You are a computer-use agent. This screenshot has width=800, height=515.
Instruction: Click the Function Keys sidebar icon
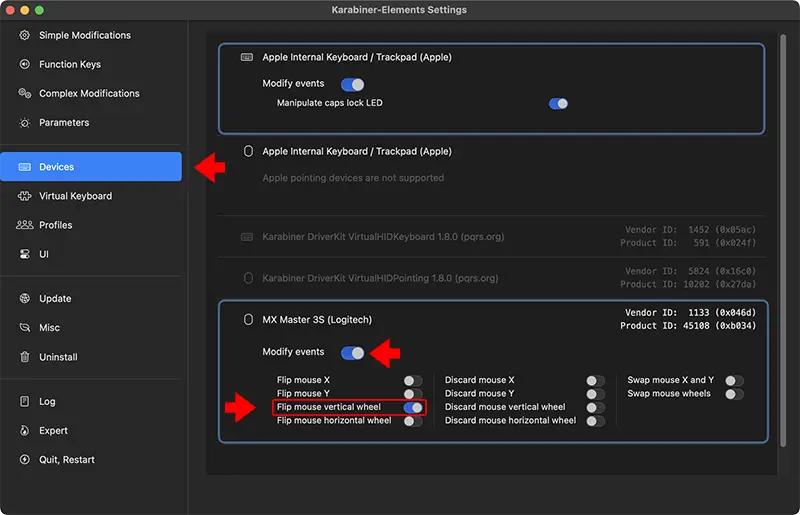coord(24,64)
